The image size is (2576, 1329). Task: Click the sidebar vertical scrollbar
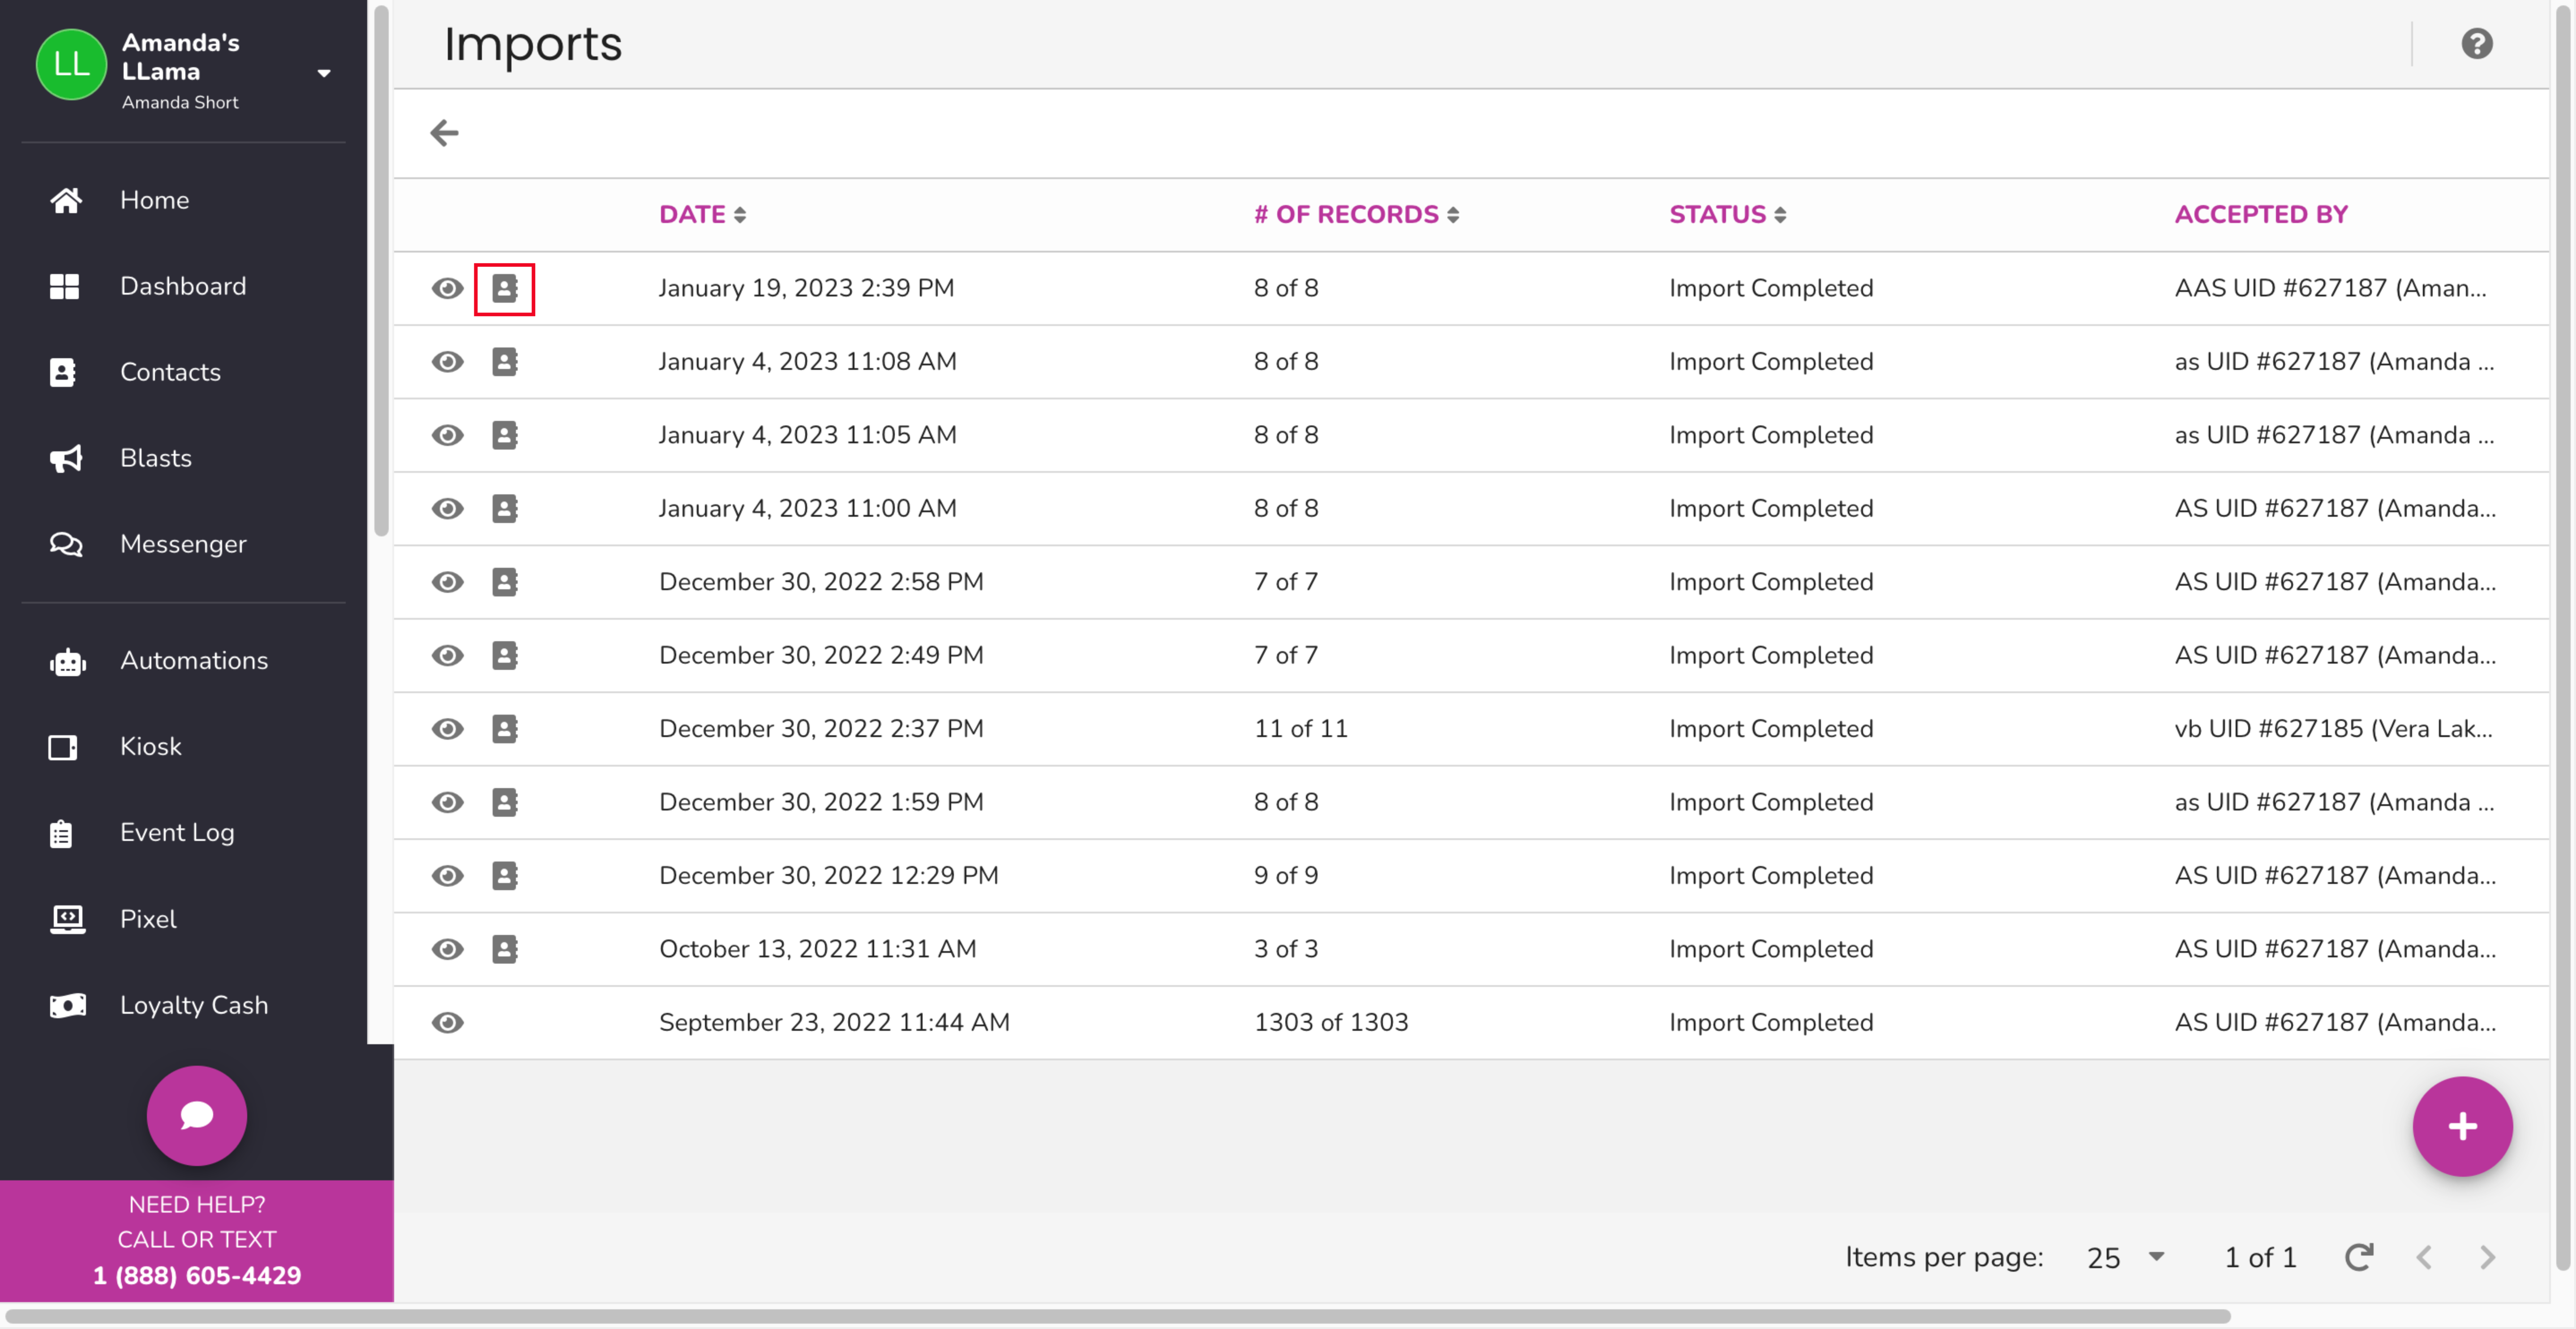(381, 270)
